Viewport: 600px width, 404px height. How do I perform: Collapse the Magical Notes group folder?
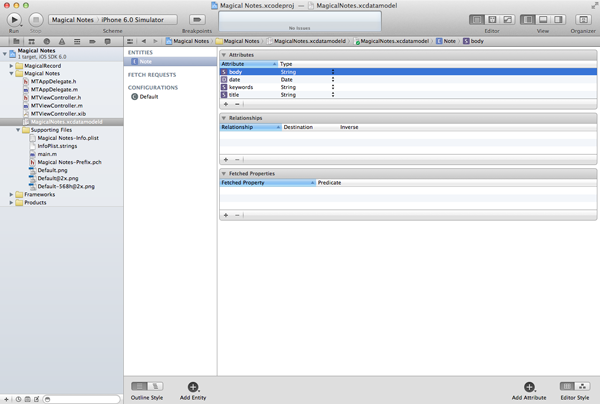click(x=11, y=73)
